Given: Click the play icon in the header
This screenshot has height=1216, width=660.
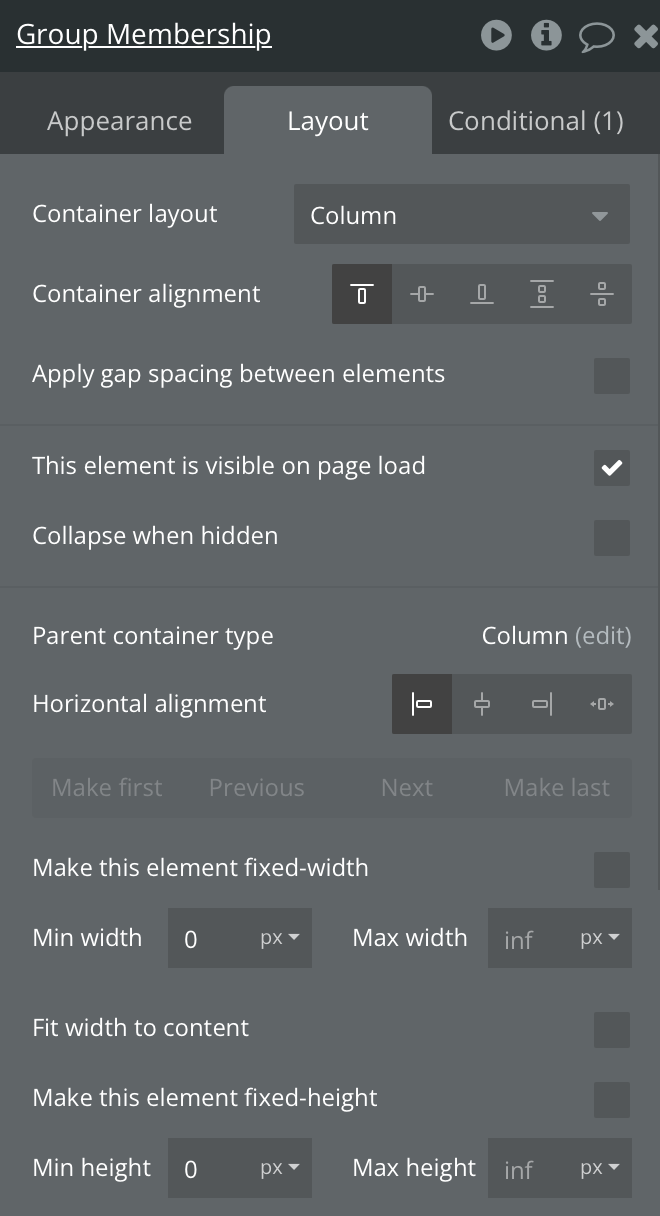Looking at the screenshot, I should [496, 36].
